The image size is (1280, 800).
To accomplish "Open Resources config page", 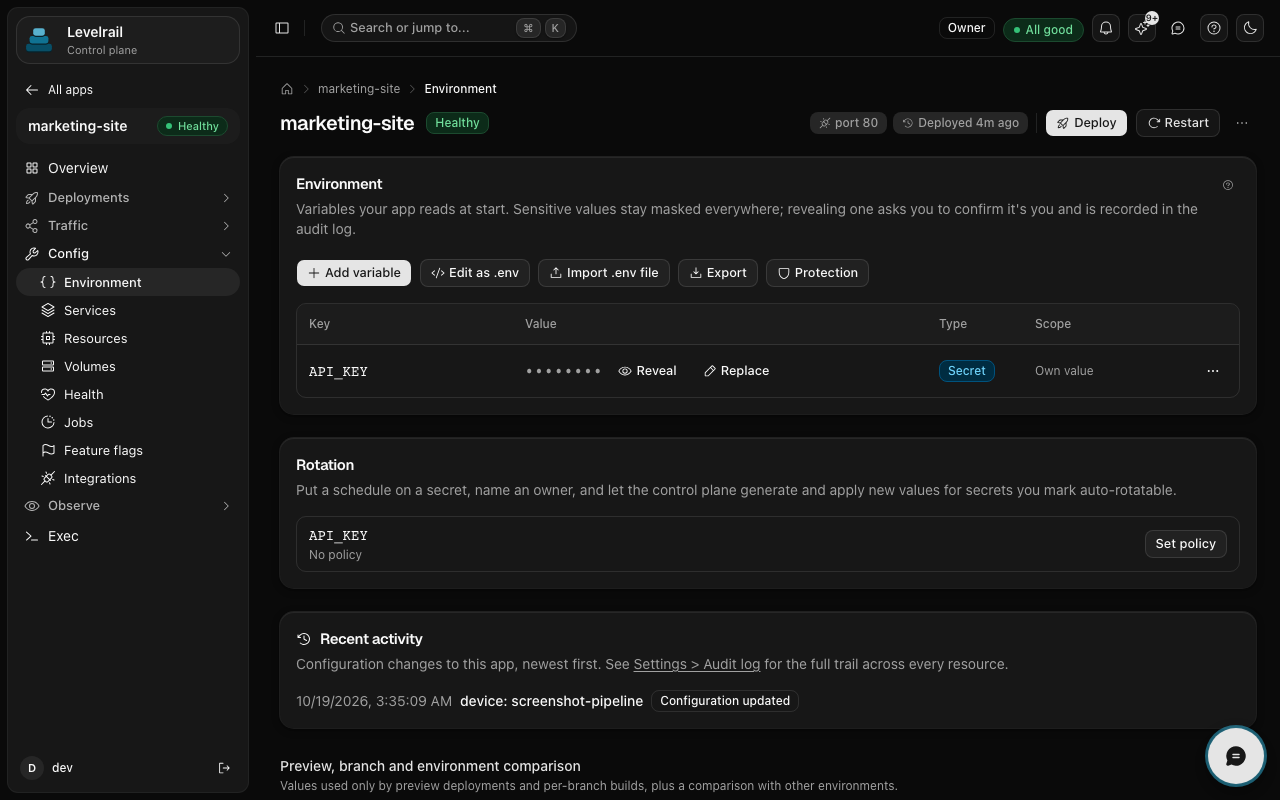I will tap(128, 339).
